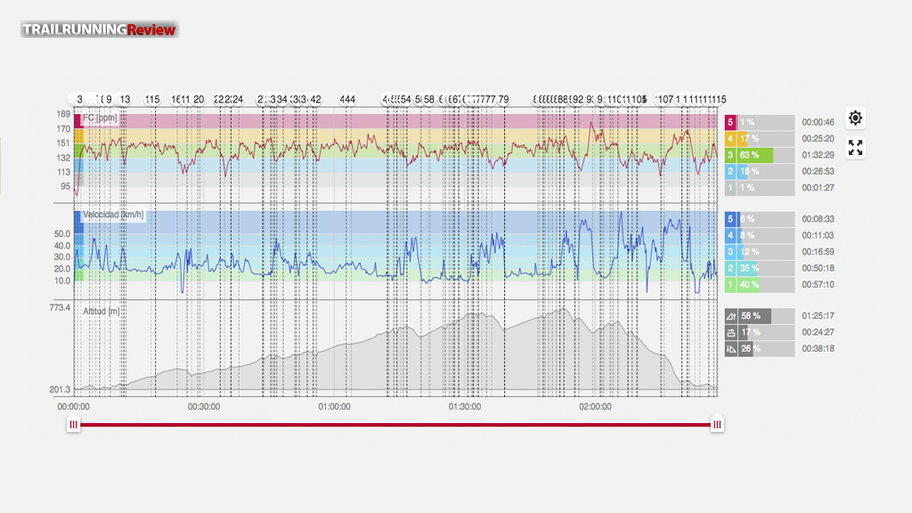Click the 00:00:46 zone 5 duration
The height and width of the screenshot is (513, 912).
click(818, 122)
